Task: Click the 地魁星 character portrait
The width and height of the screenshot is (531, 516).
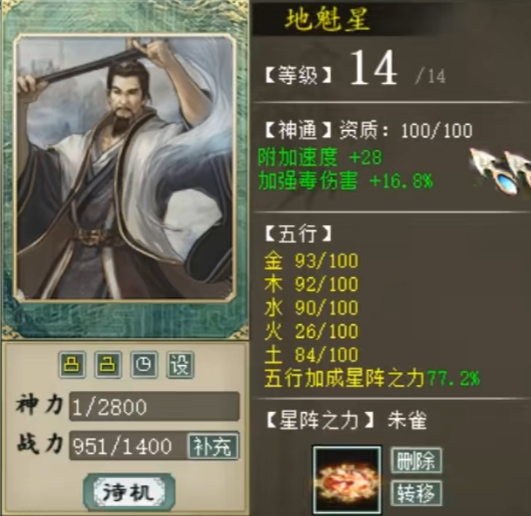Action: pyautogui.click(x=124, y=167)
